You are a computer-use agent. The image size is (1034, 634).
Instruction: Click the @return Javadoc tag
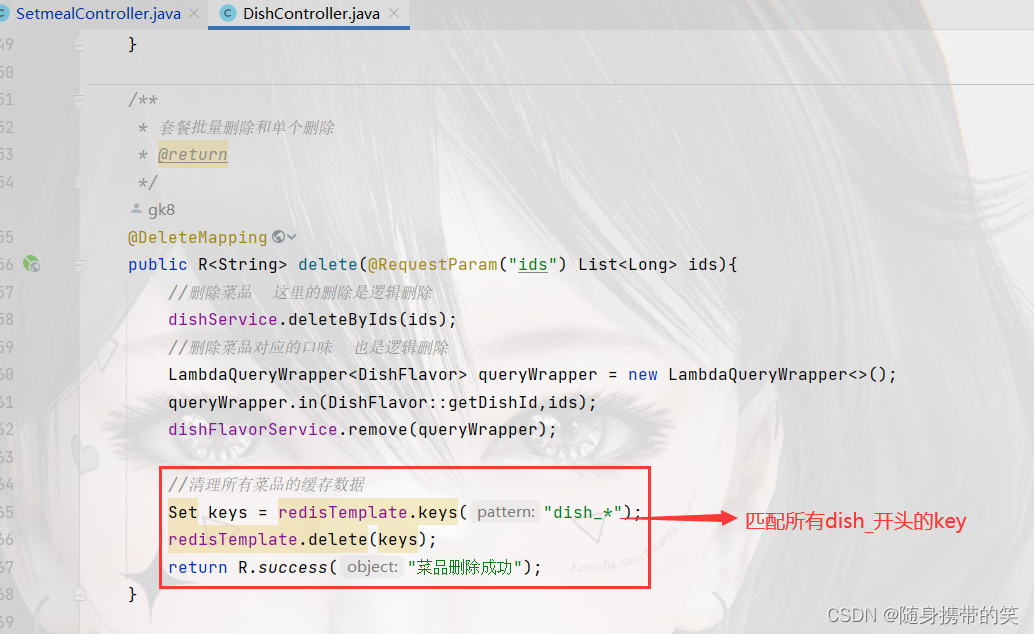[193, 154]
